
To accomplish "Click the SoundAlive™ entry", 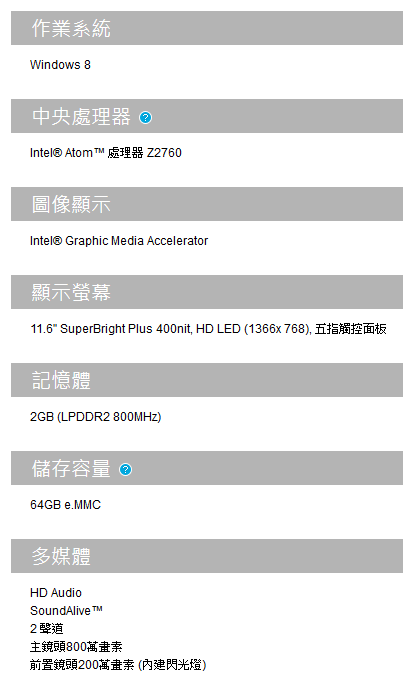I will point(66,611).
